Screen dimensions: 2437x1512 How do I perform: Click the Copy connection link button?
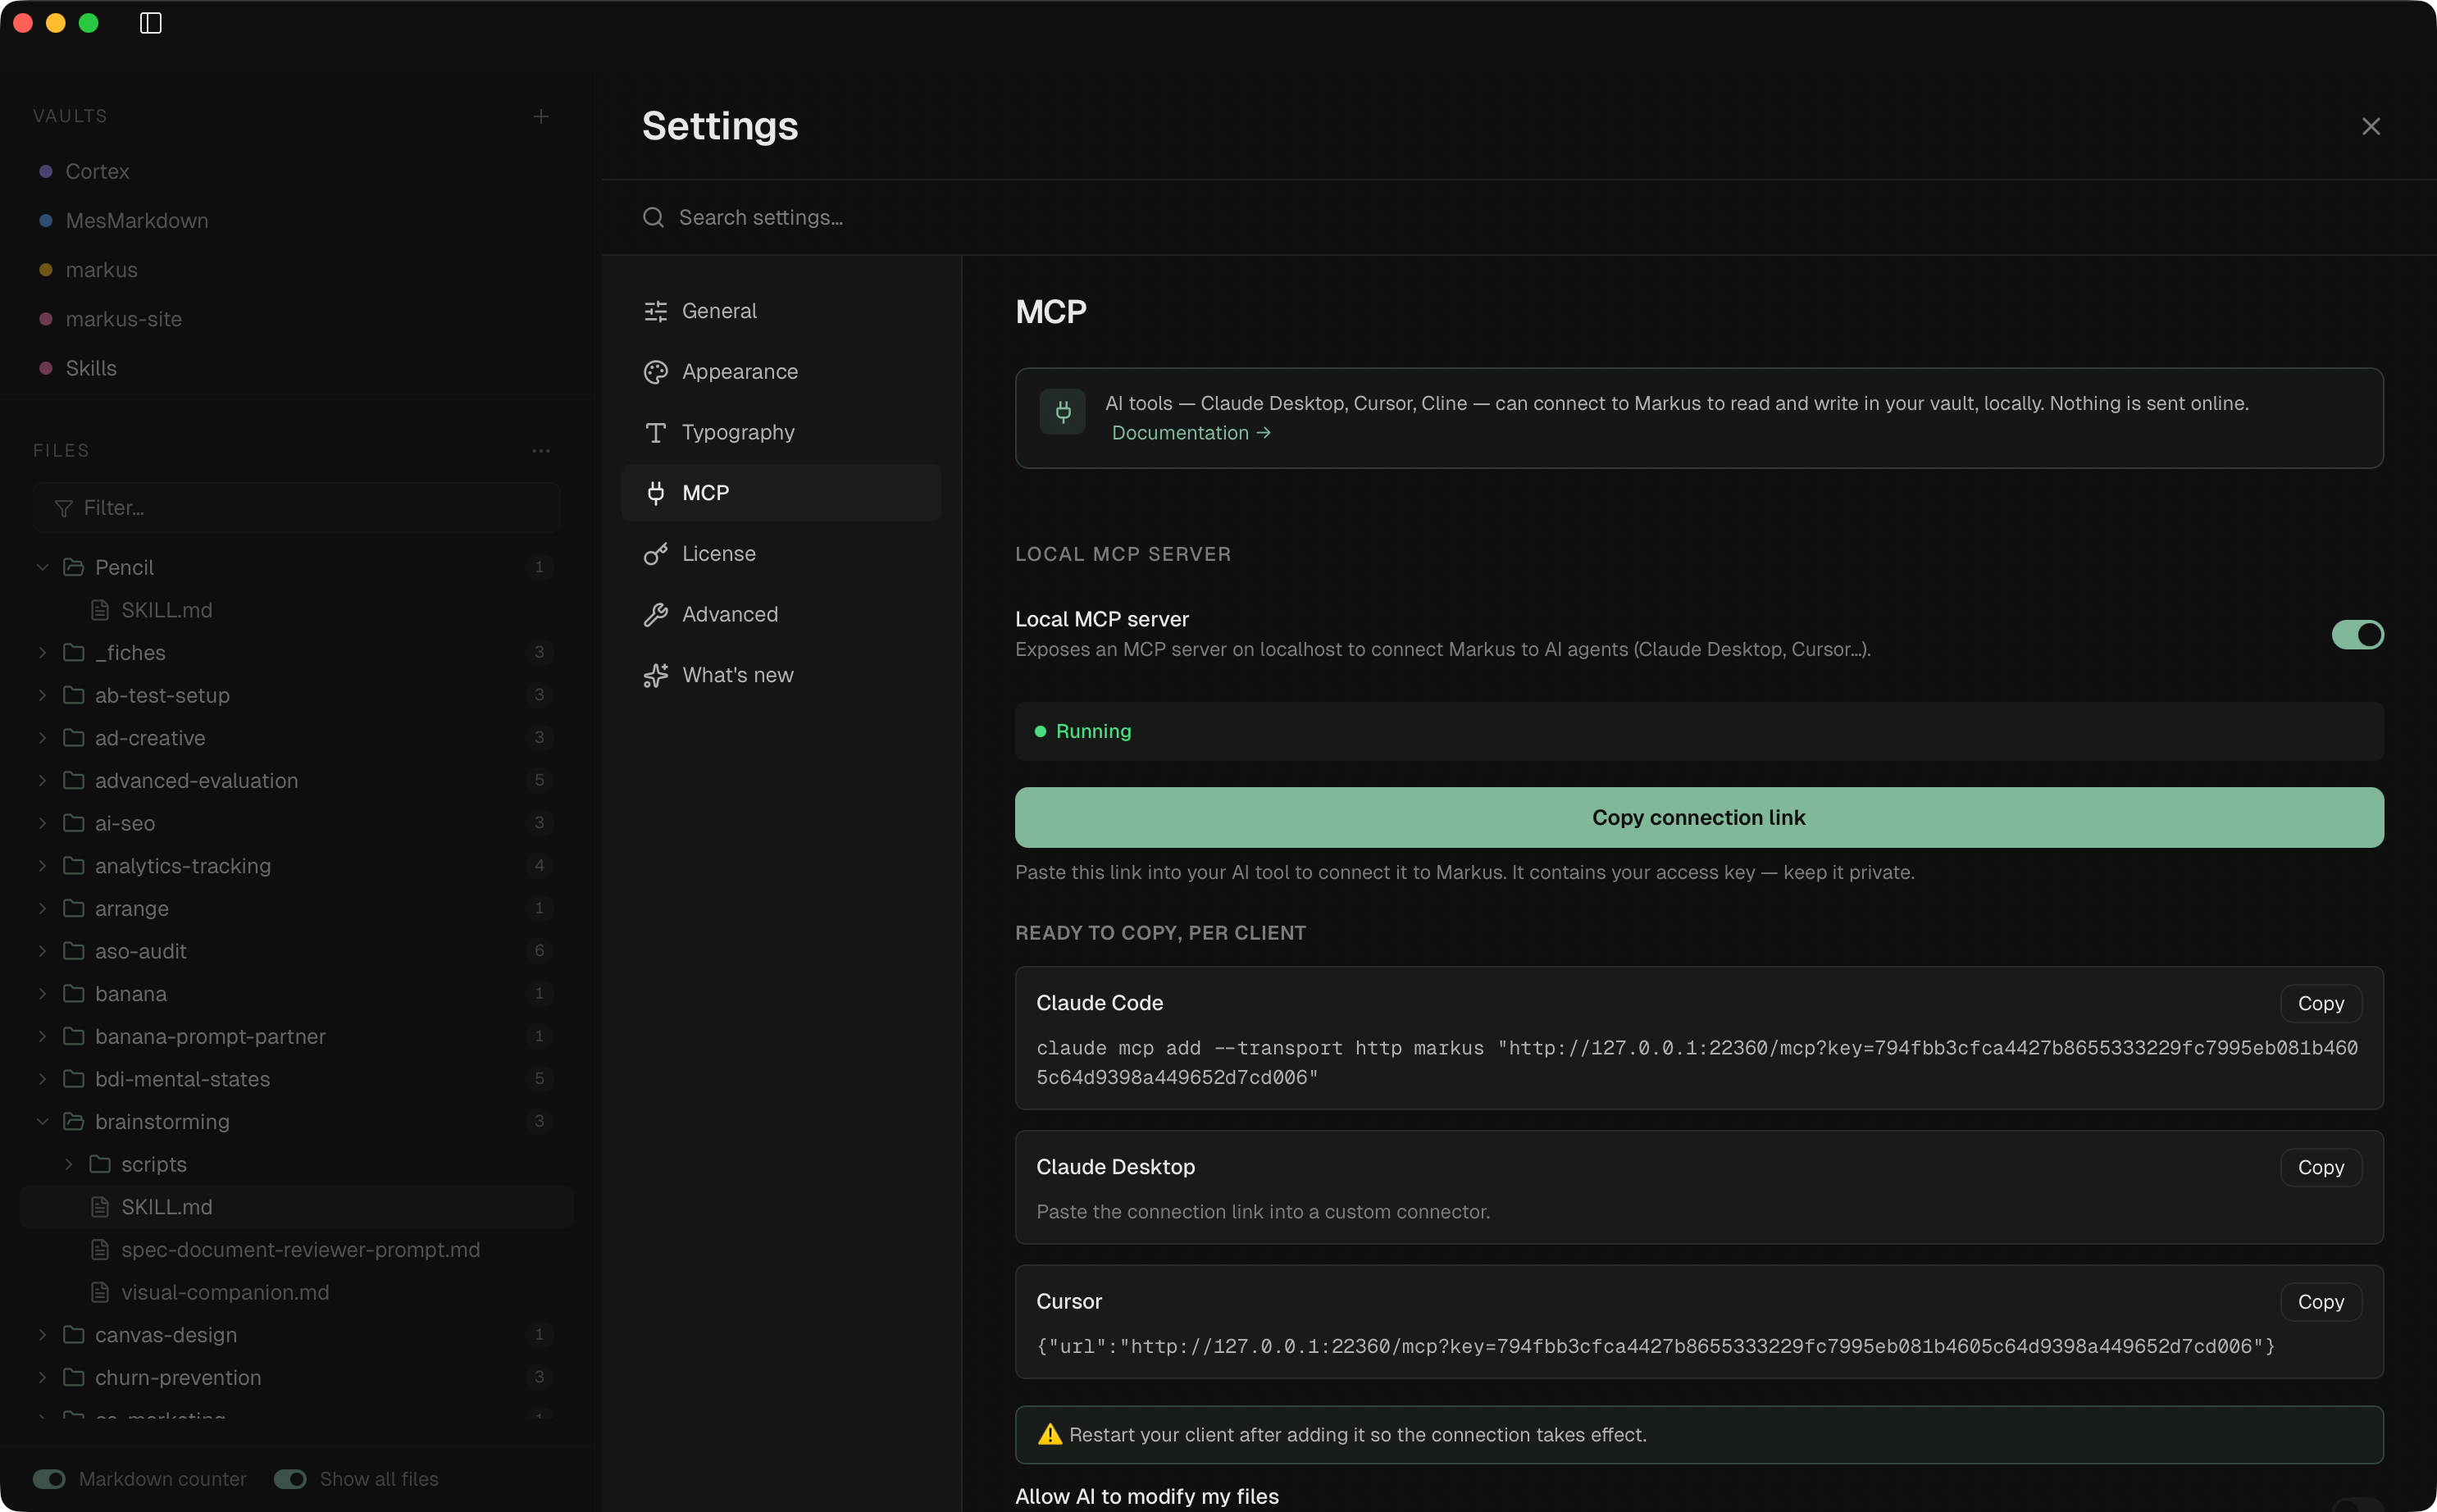tap(1699, 817)
